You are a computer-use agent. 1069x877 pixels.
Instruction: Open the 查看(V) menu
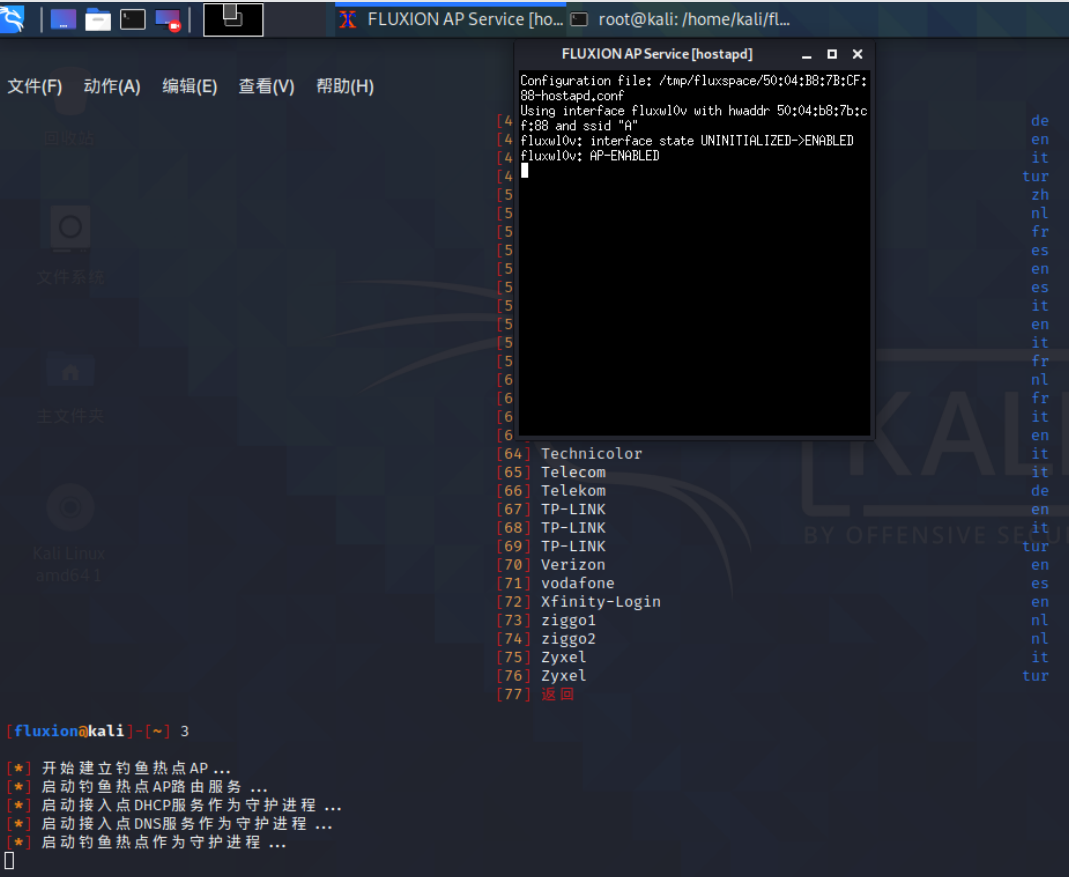point(267,87)
